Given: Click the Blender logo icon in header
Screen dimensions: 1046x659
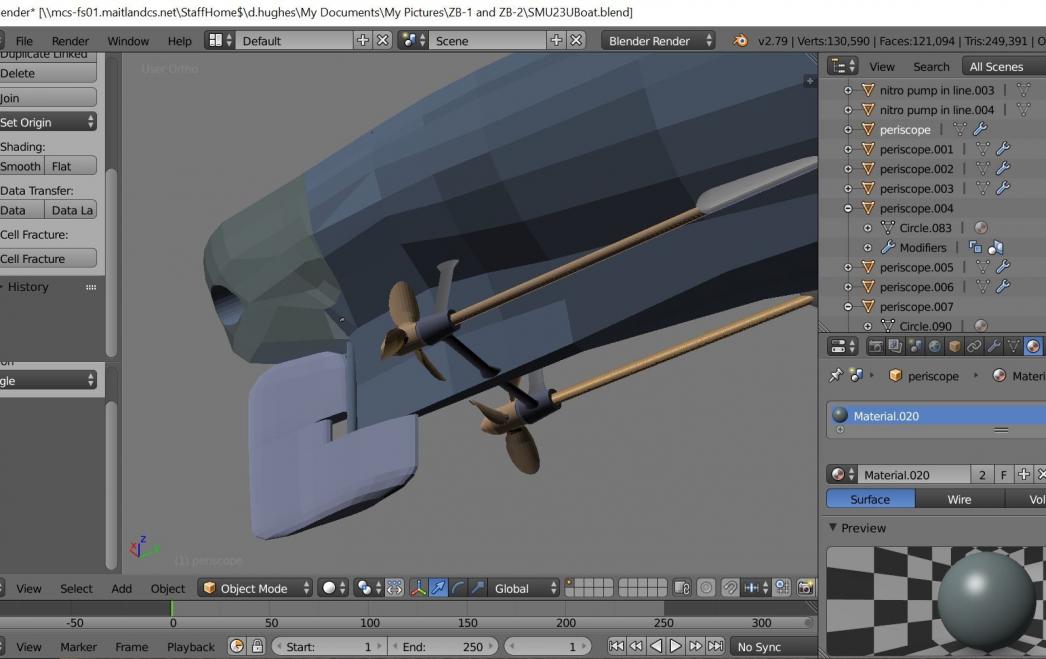Looking at the screenshot, I should pos(740,41).
